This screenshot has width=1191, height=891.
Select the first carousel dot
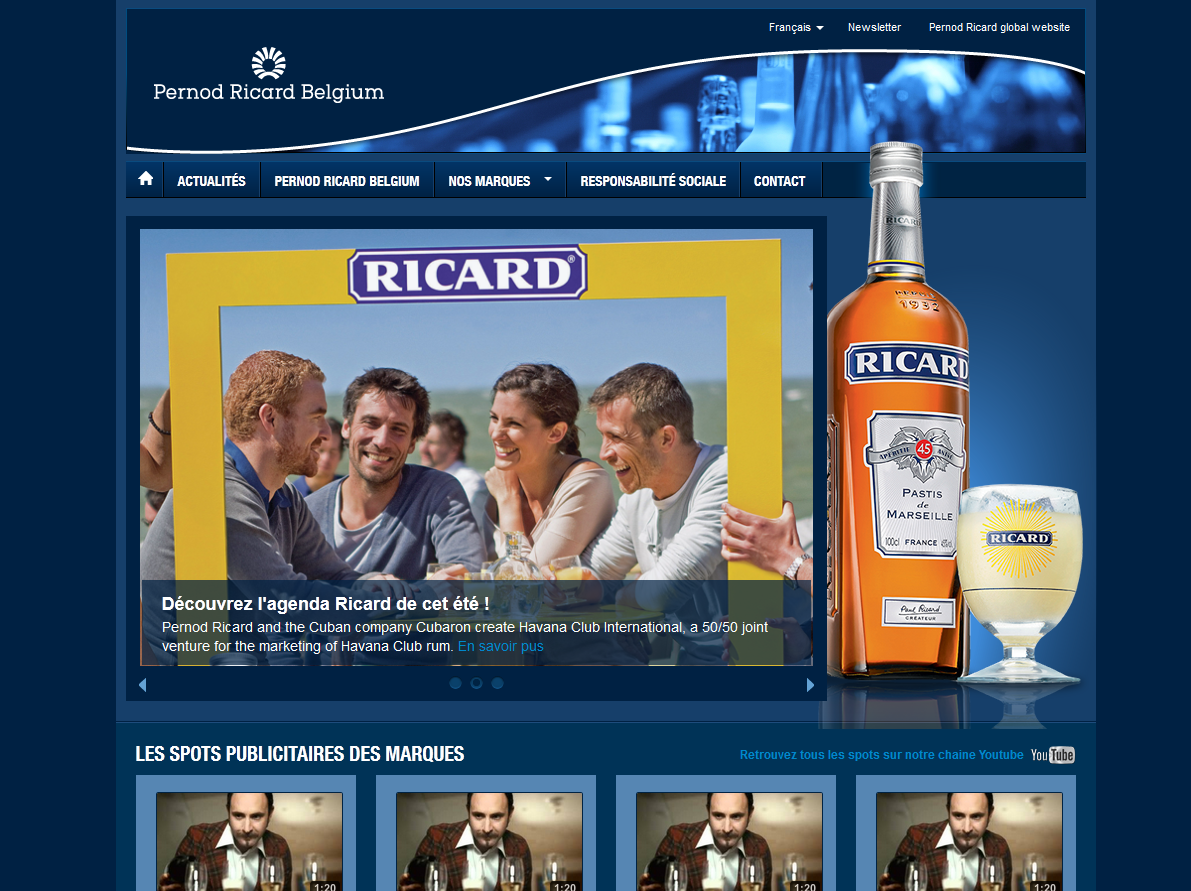coord(455,684)
